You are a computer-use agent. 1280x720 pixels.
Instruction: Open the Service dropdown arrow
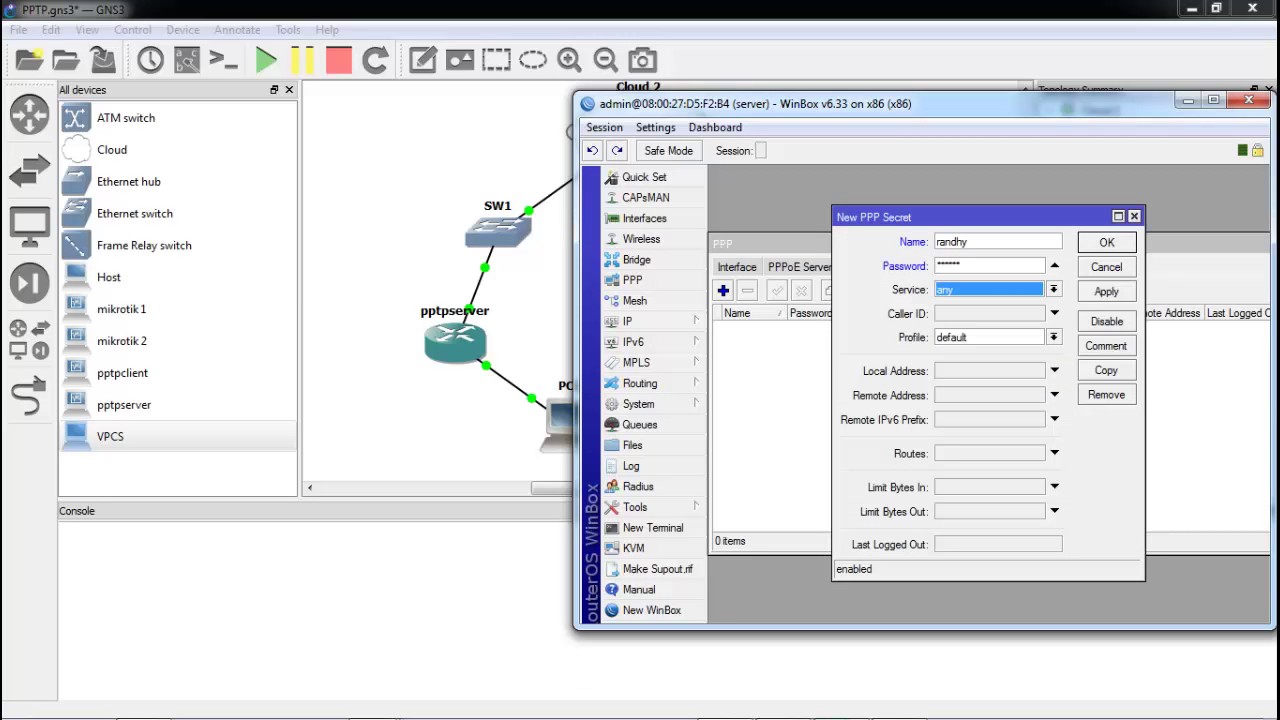1053,289
